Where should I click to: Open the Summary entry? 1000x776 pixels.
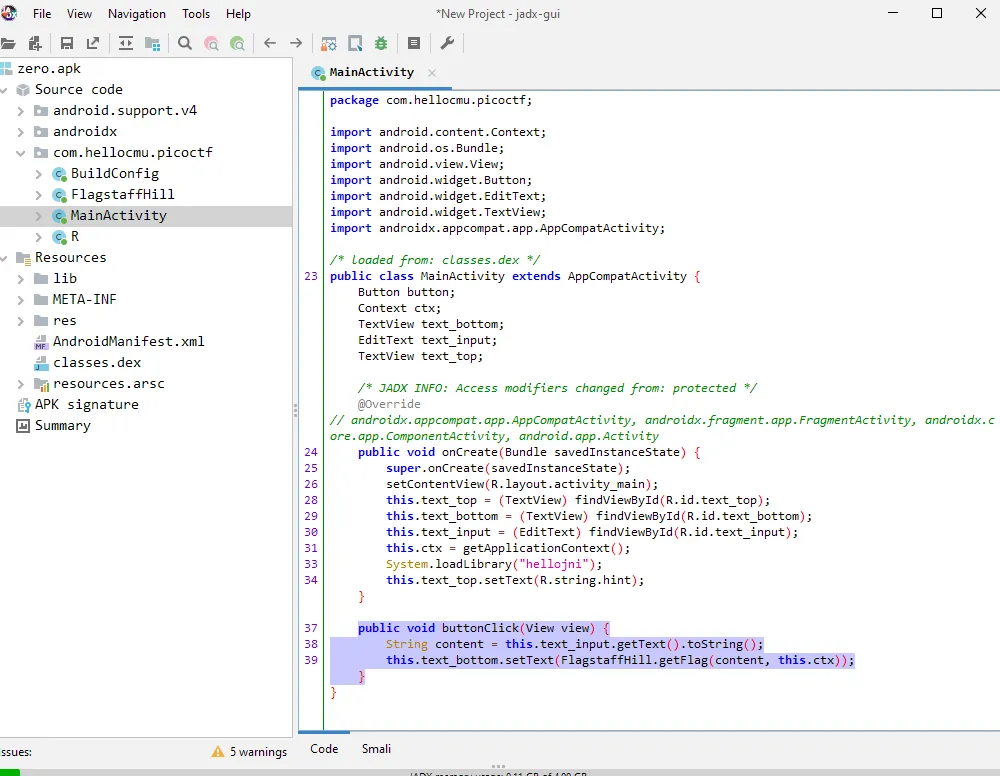click(x=62, y=425)
